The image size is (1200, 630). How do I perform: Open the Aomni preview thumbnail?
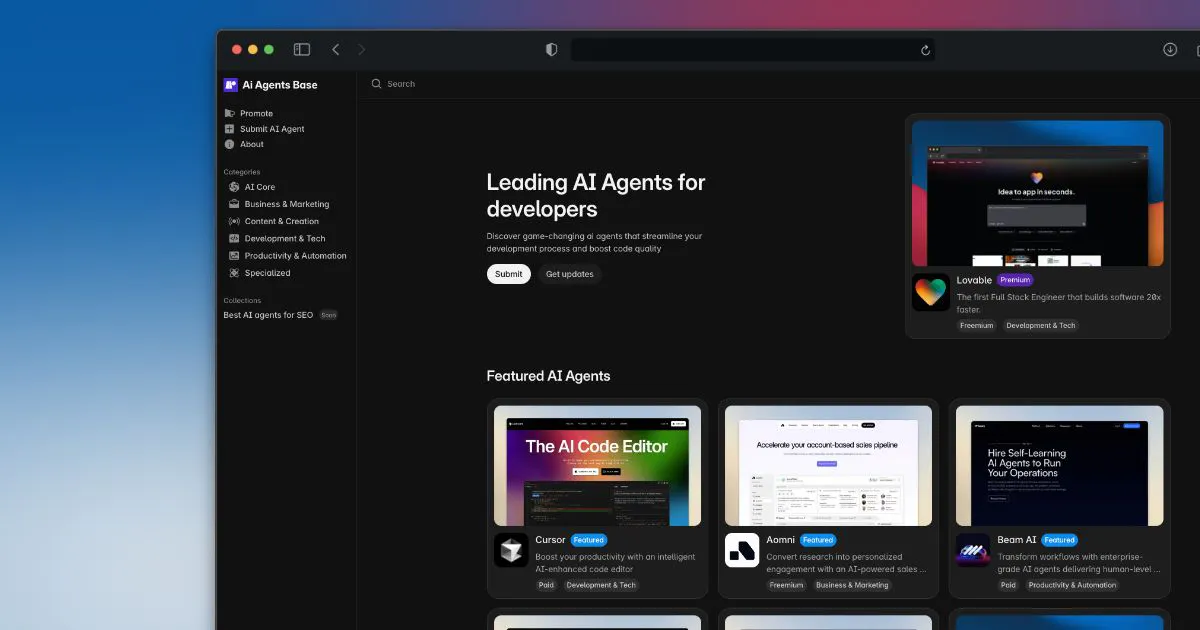[x=828, y=465]
